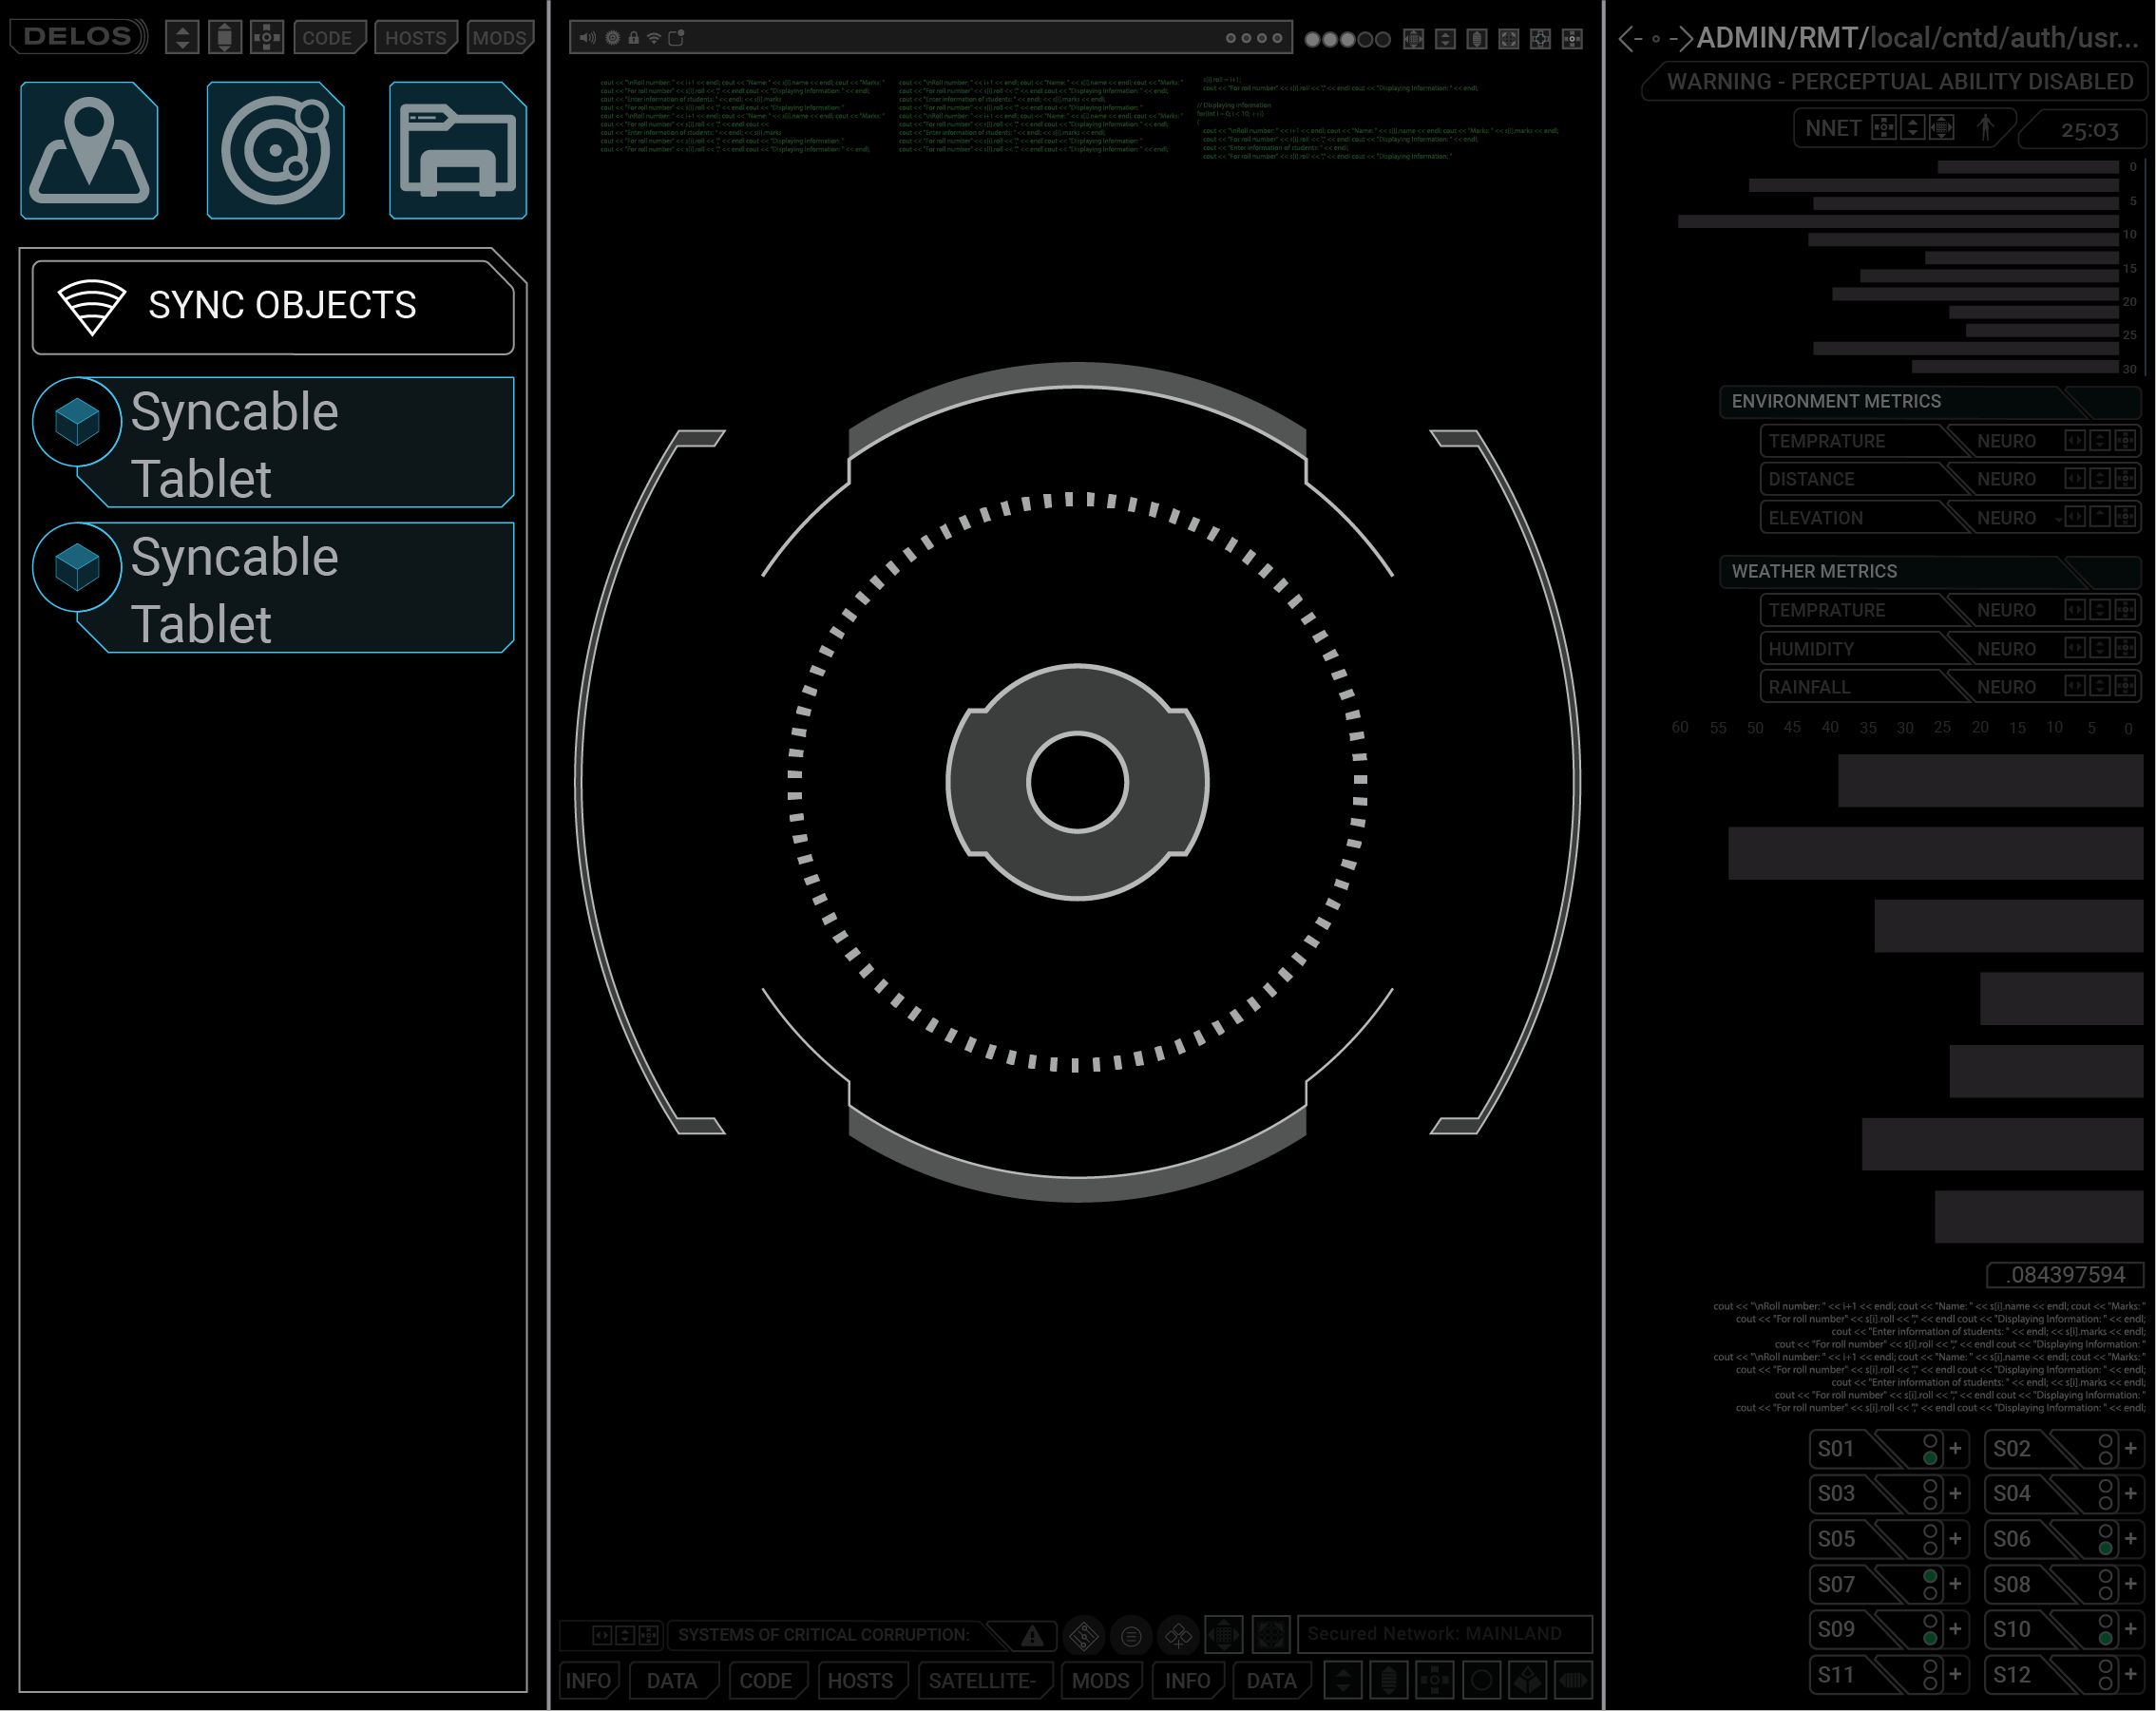Expand the S02 plus button
Image resolution: width=2156 pixels, height=1711 pixels.
2131,1448
